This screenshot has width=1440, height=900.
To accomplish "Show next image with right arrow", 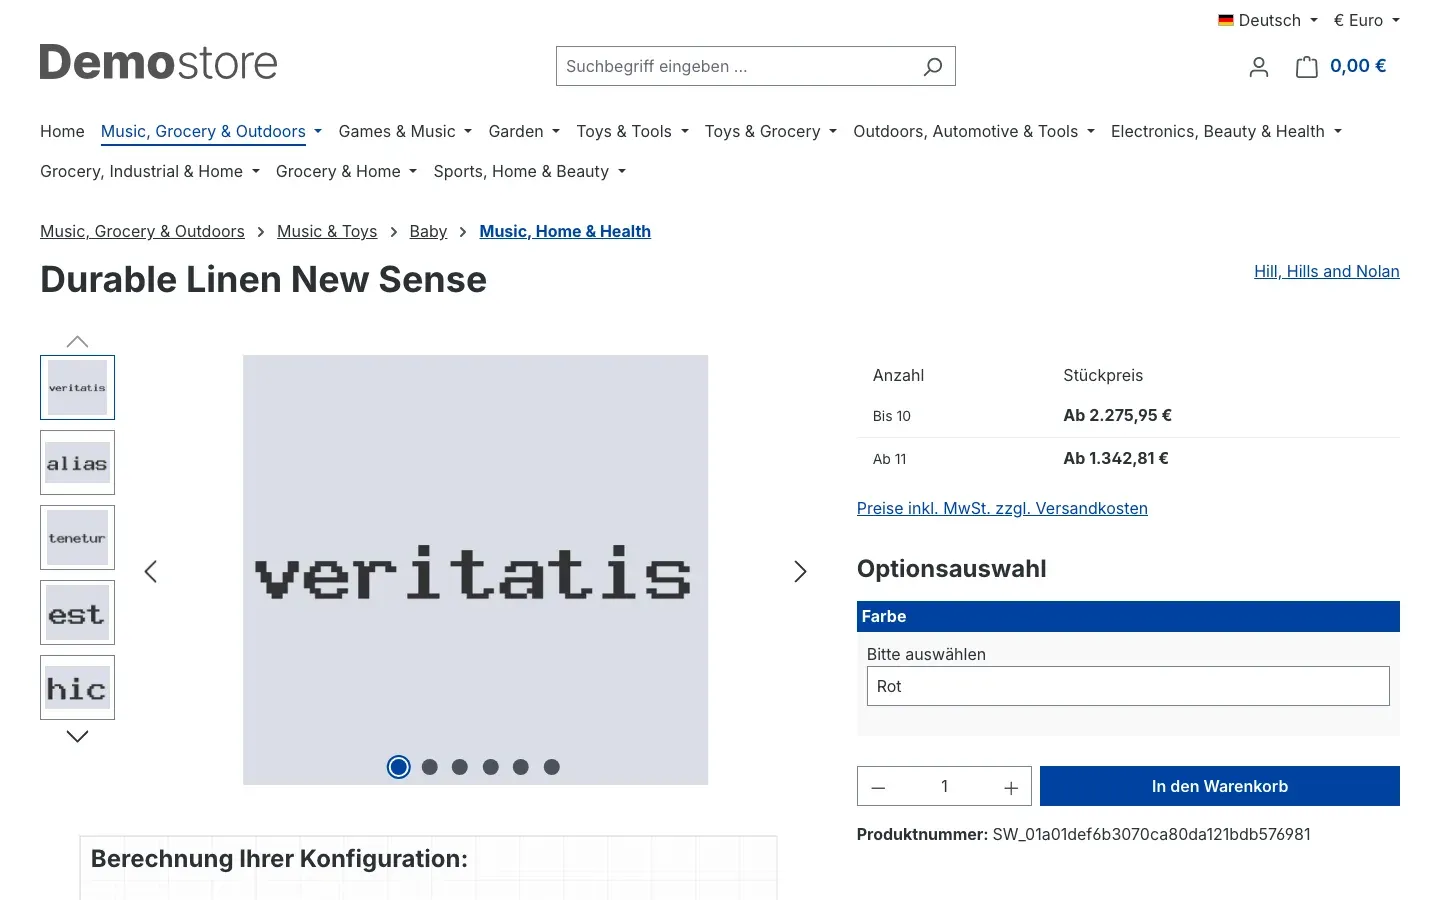I will [x=800, y=571].
